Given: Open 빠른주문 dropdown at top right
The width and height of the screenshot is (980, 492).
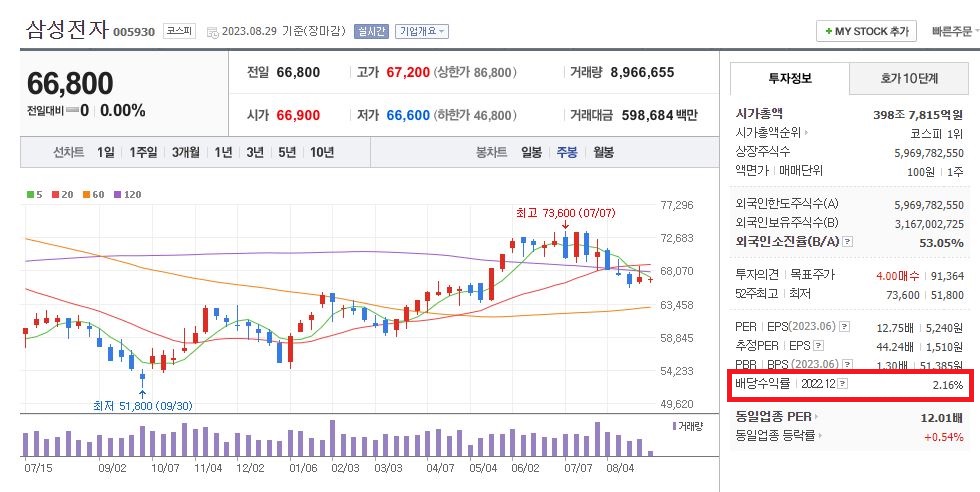Looking at the screenshot, I should click(x=955, y=31).
